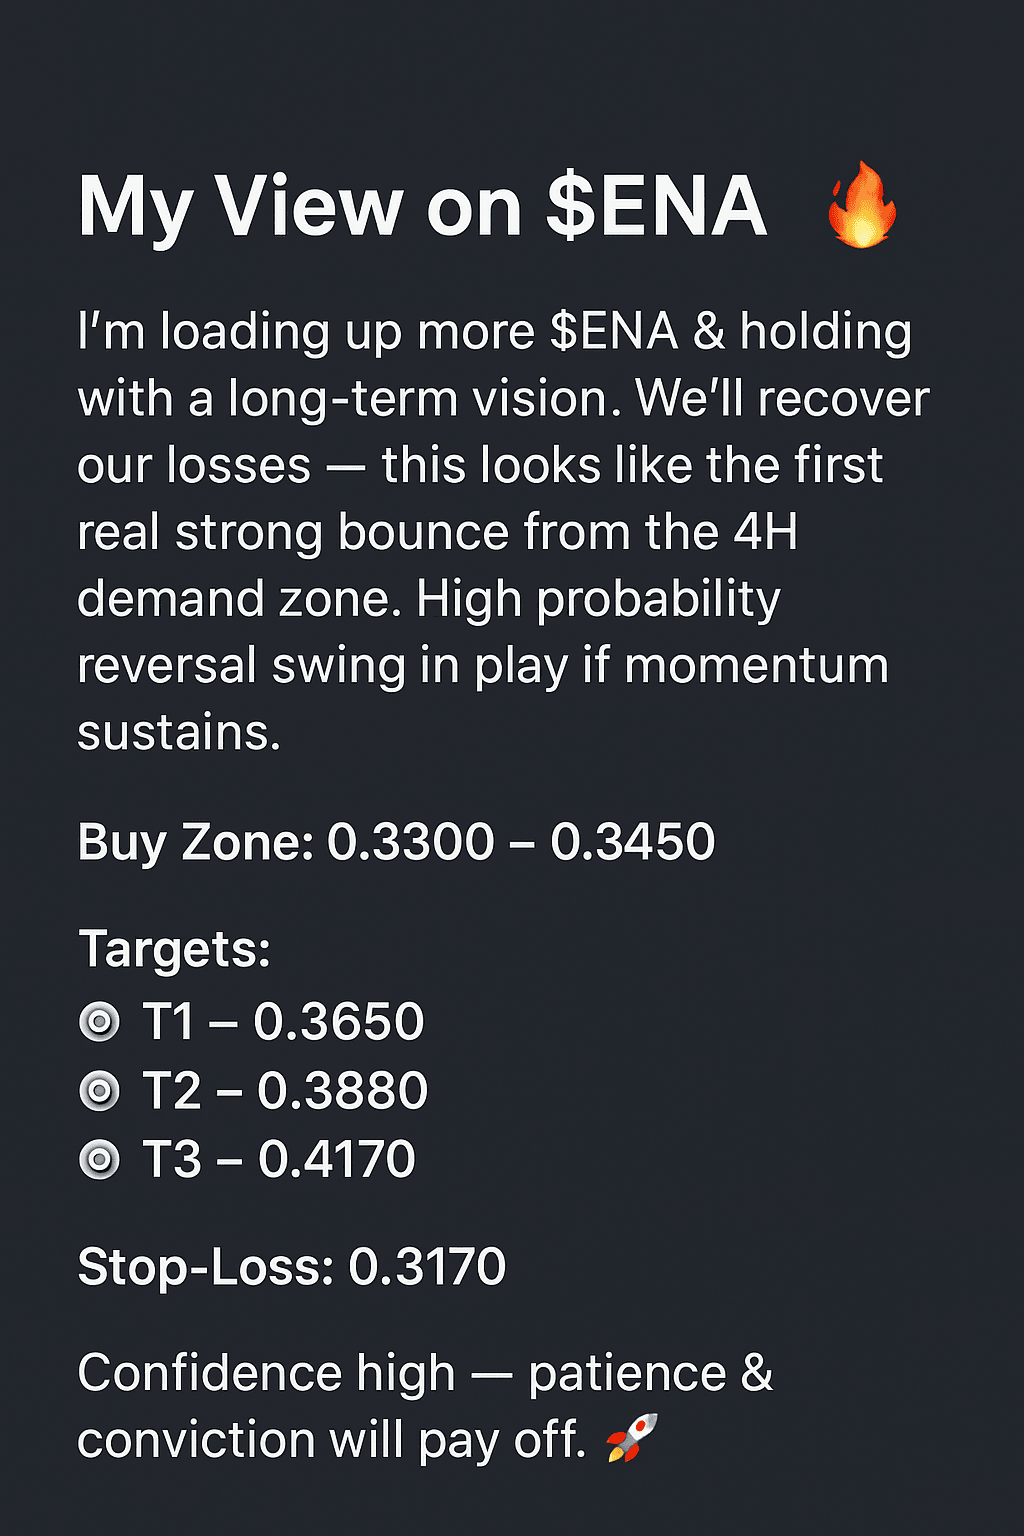Image resolution: width=1024 pixels, height=1536 pixels.
Task: Click the 0.3450 buy zone upper price
Action: (633, 842)
